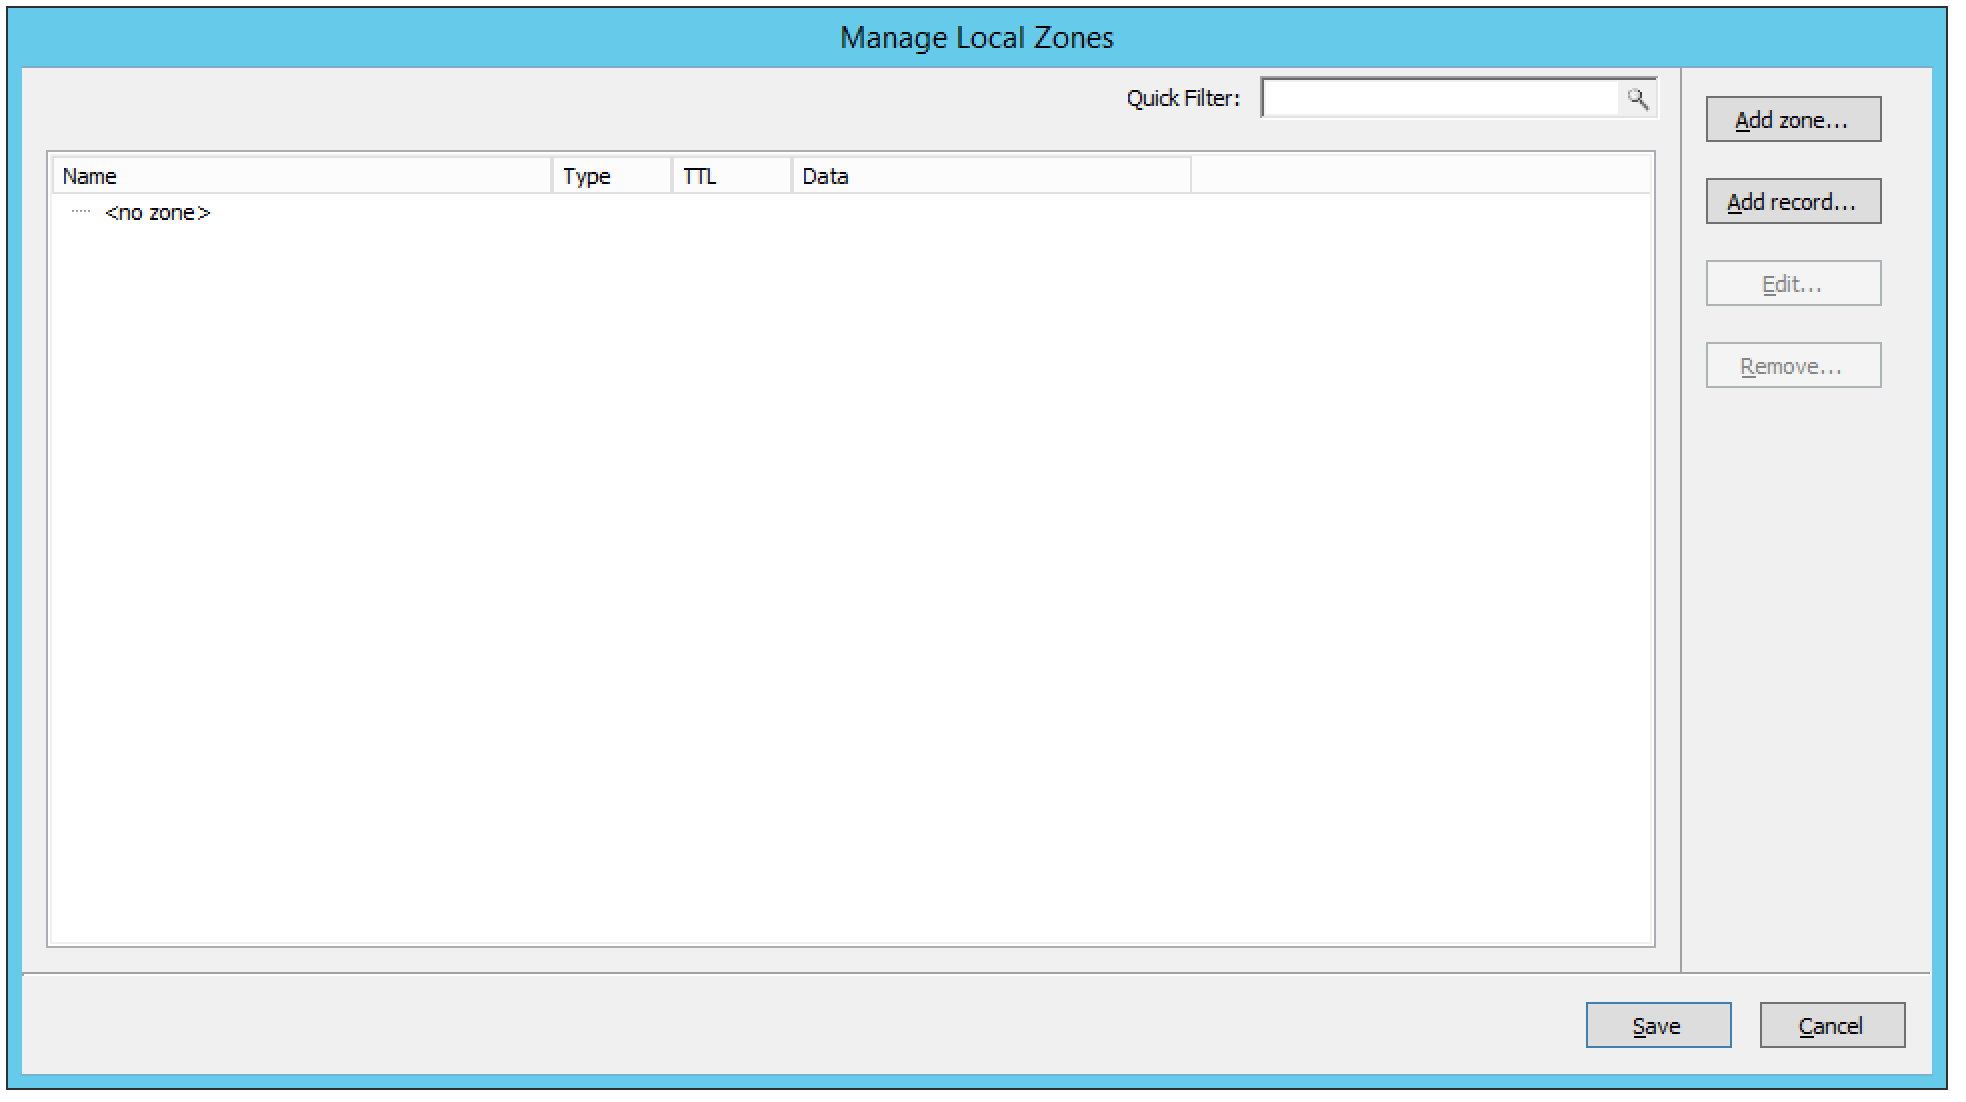Click the Quick Filter label text

1182,98
